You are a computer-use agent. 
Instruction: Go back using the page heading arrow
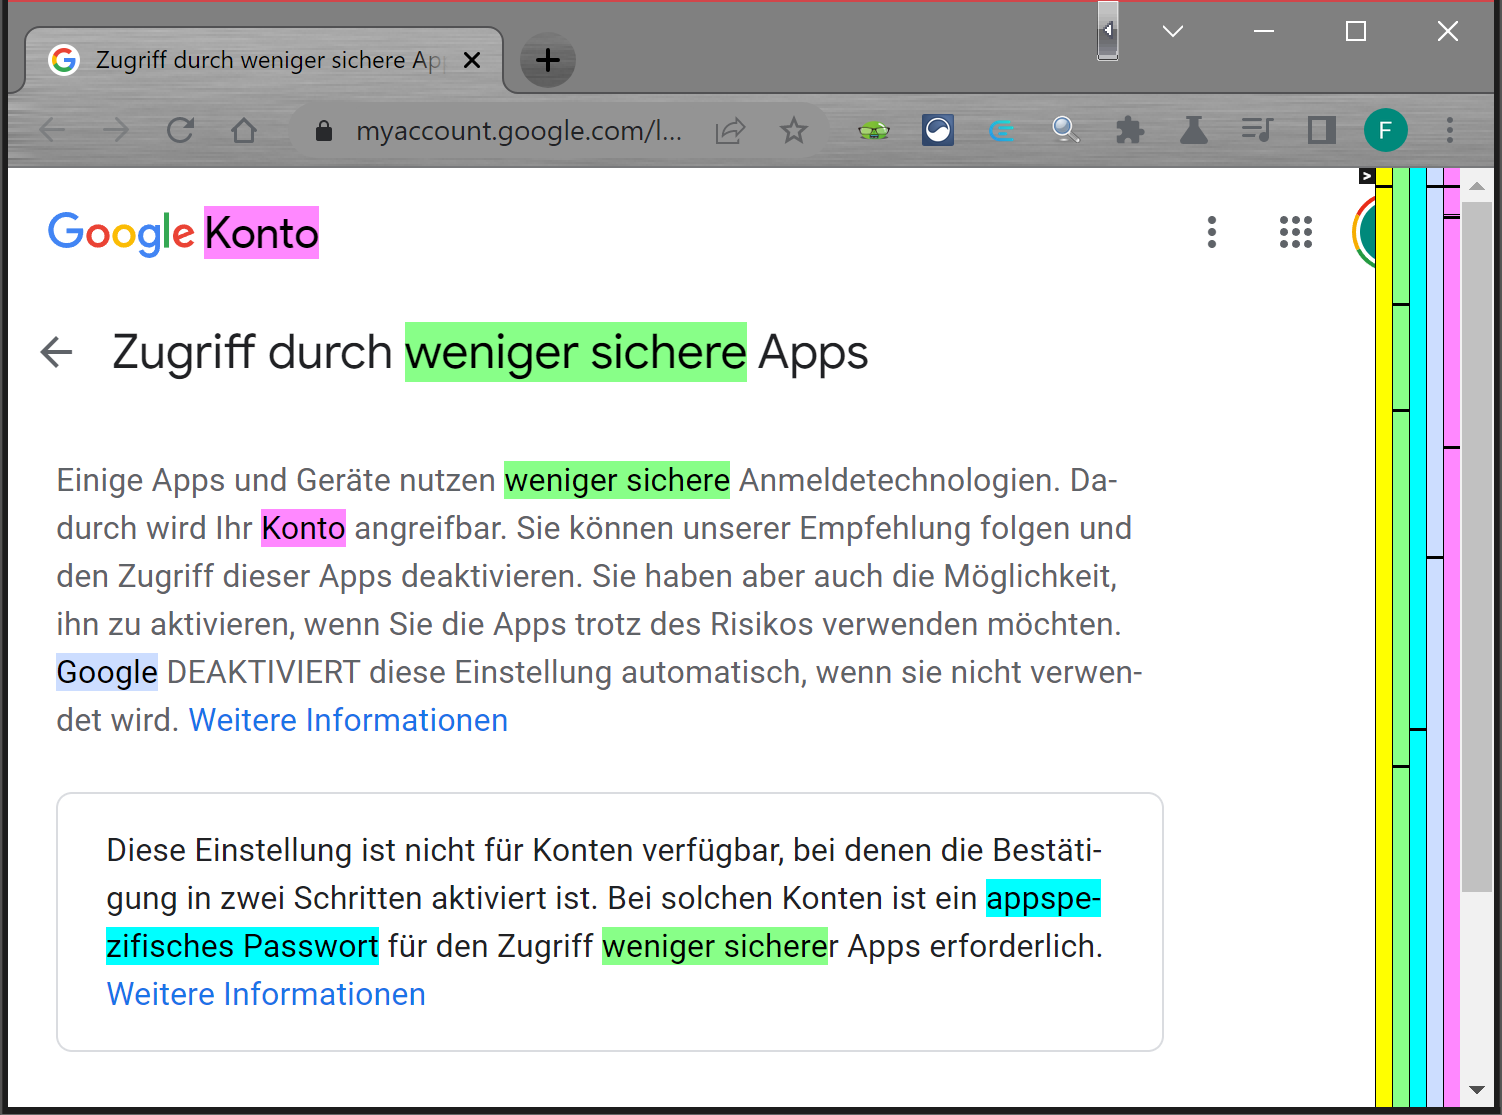point(57,352)
